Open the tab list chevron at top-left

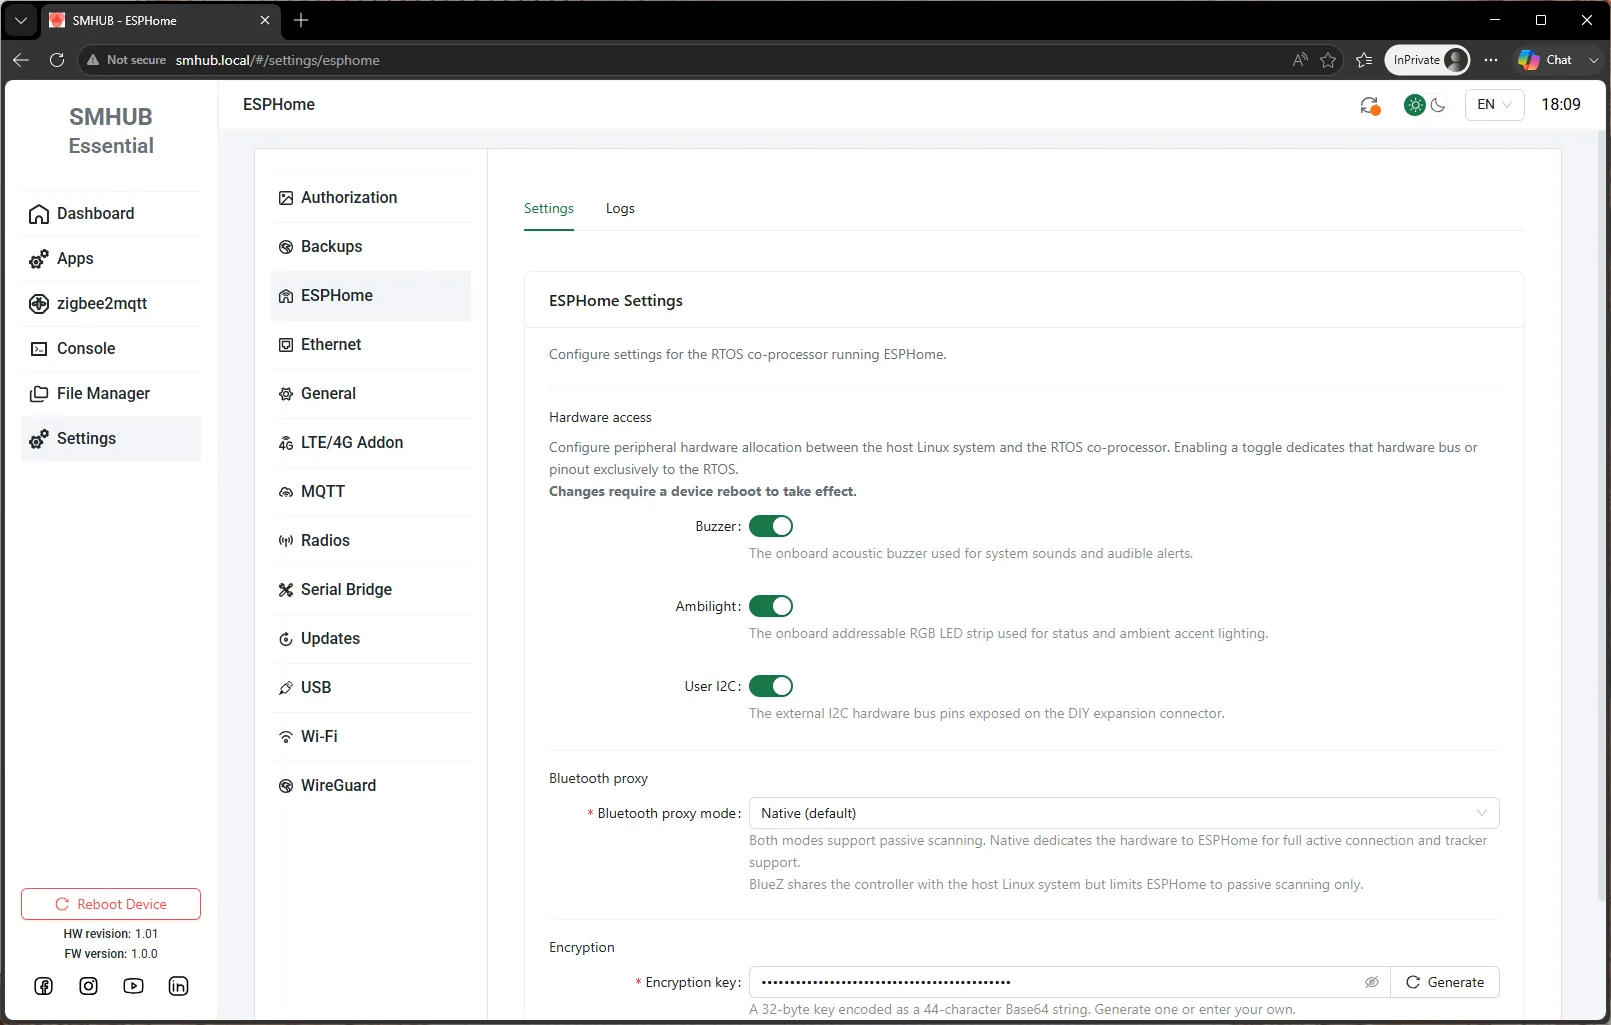click(x=20, y=20)
